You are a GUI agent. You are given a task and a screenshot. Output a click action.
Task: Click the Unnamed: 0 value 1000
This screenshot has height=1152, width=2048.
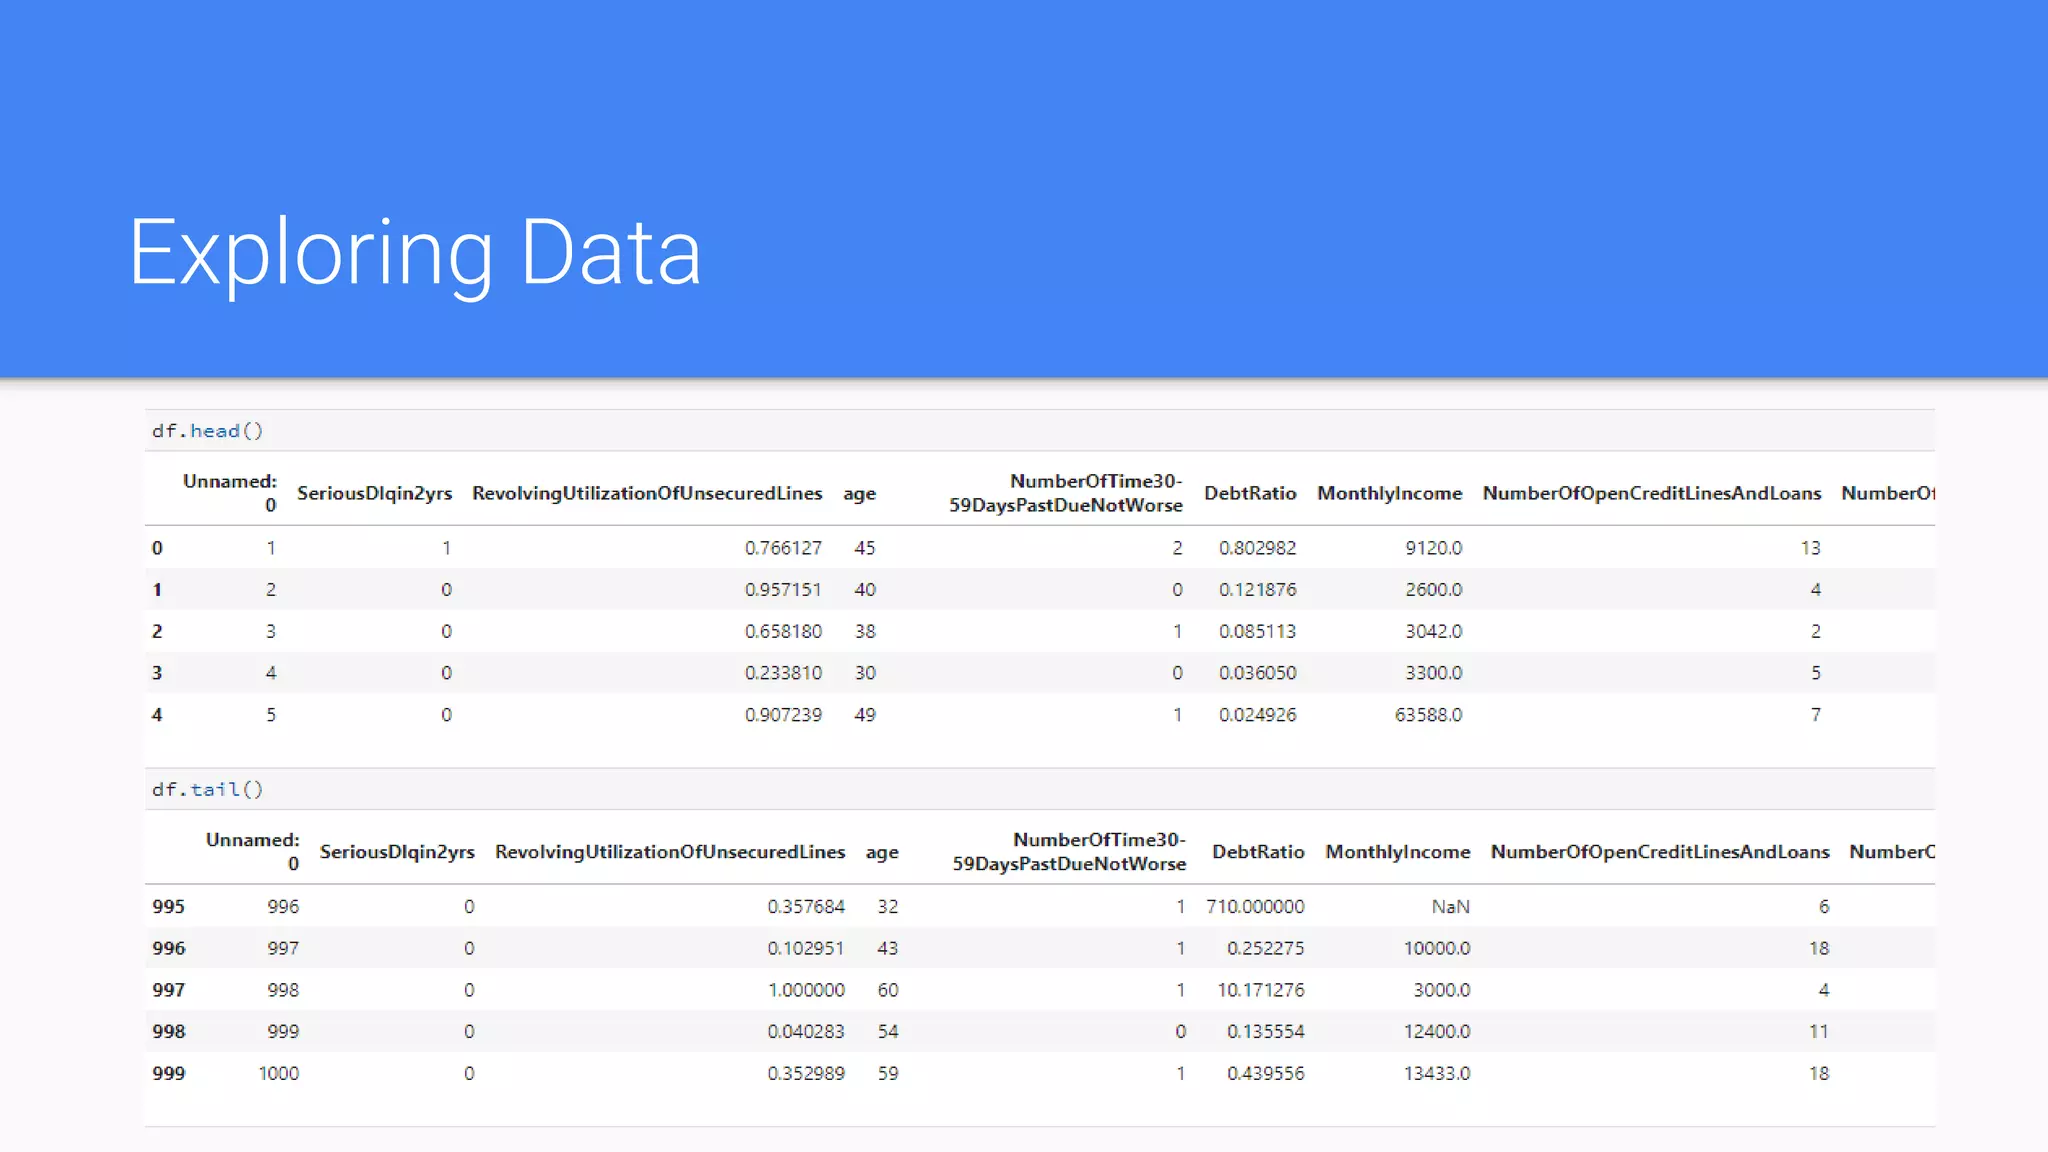(x=278, y=1074)
